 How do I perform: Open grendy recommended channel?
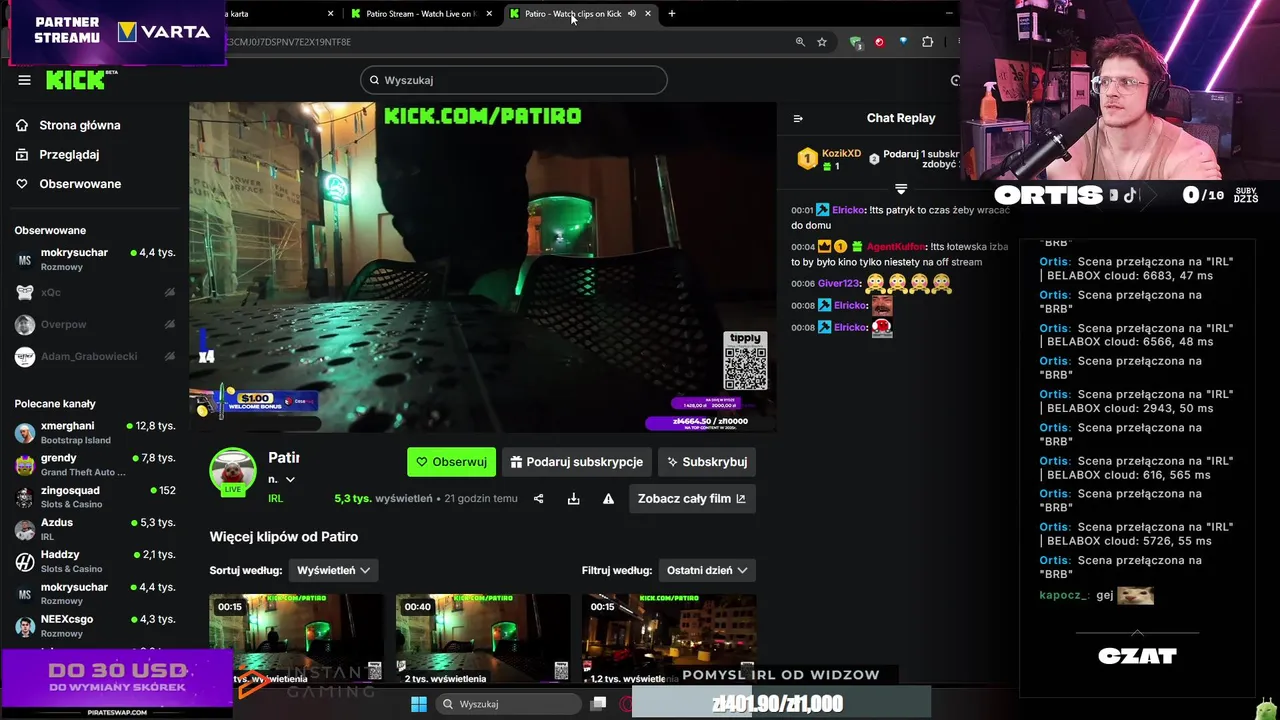[95, 464]
